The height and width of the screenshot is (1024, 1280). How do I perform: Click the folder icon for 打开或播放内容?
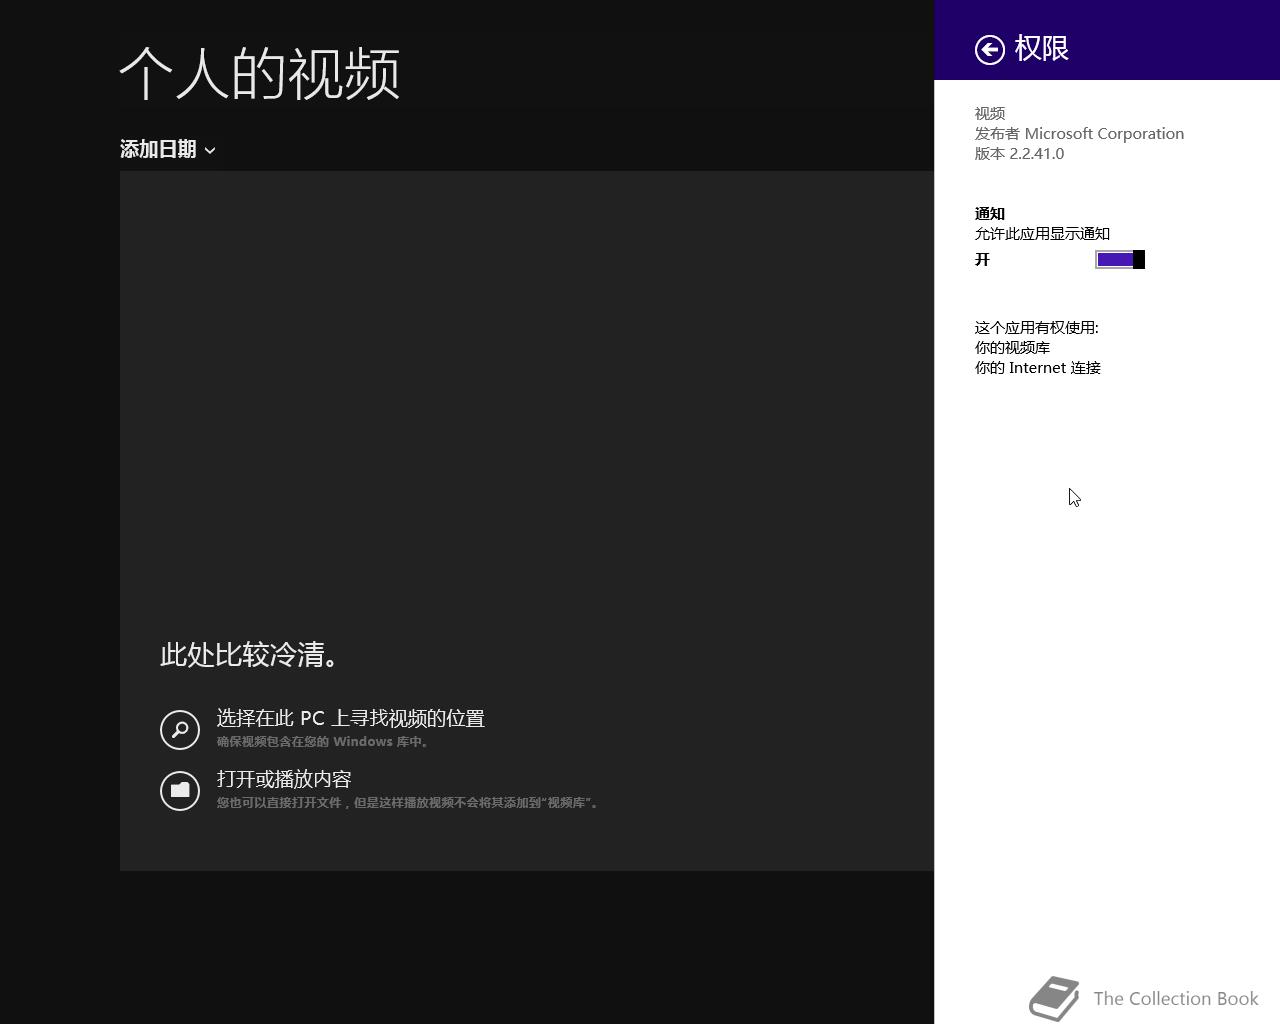tap(180, 790)
